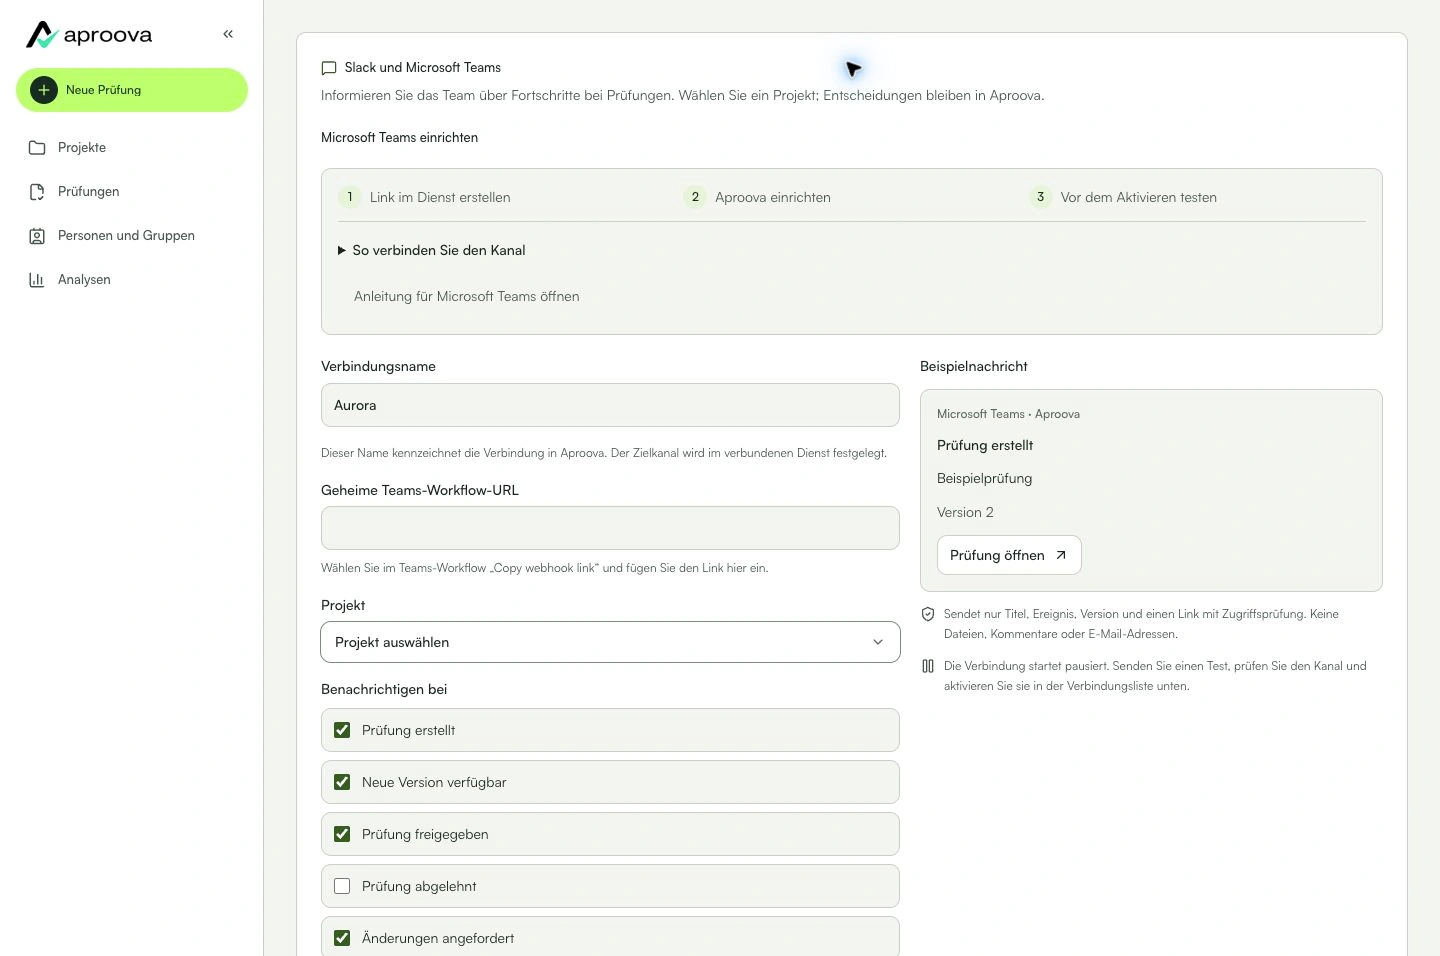Viewport: 1440px width, 956px height.
Task: Enable the Prüfung abgelehnt checkbox
Action: (x=342, y=886)
